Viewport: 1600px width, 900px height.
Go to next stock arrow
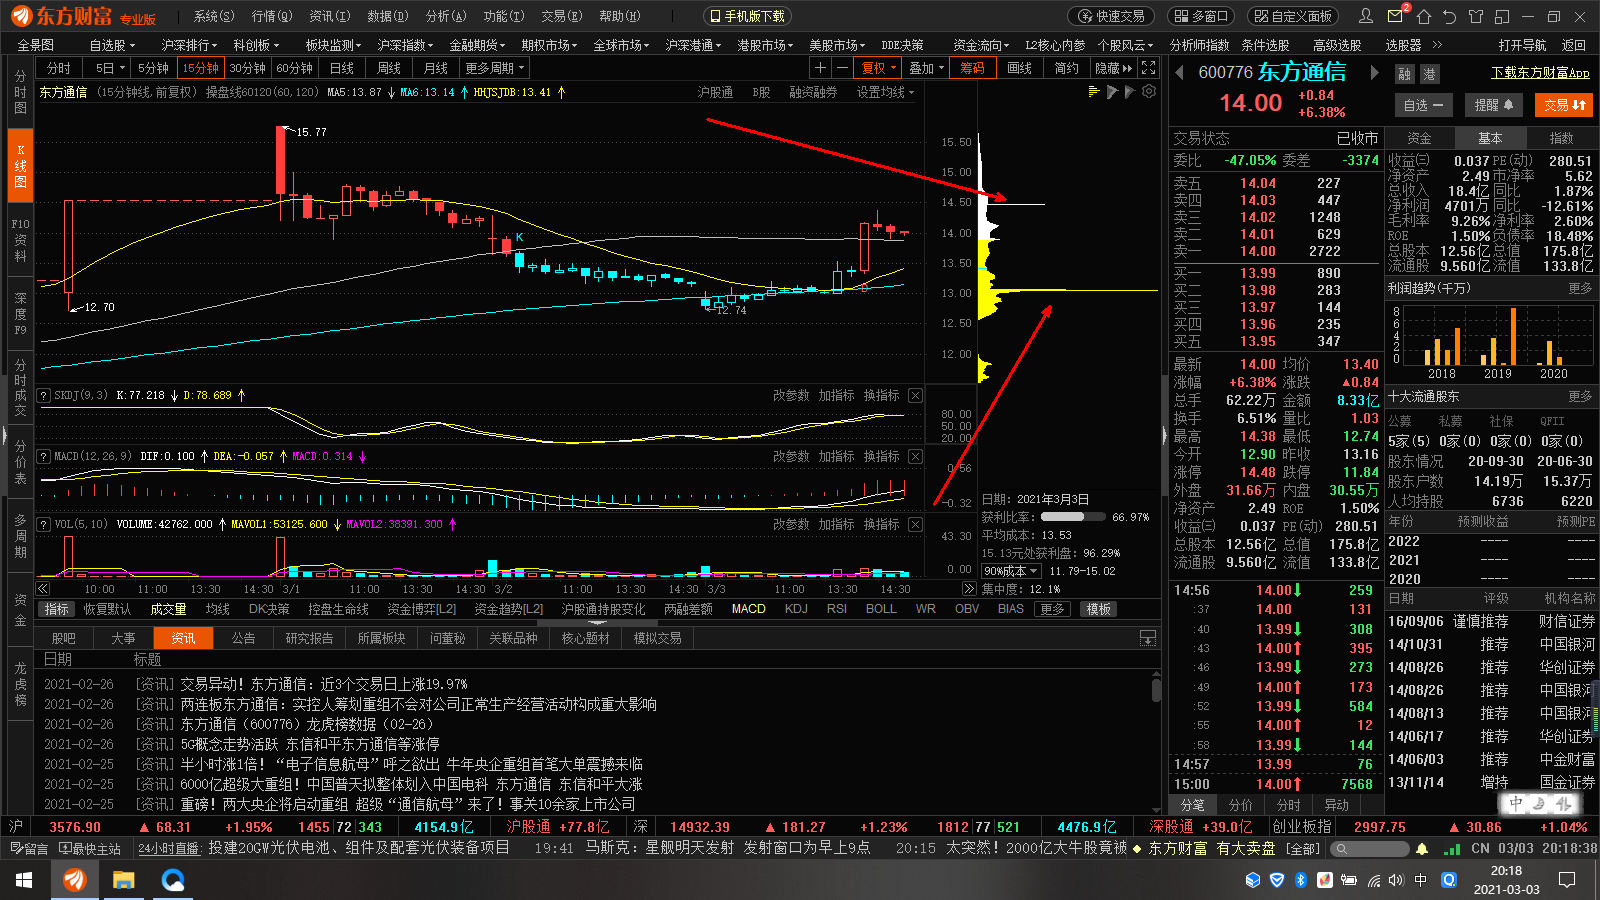point(1375,73)
